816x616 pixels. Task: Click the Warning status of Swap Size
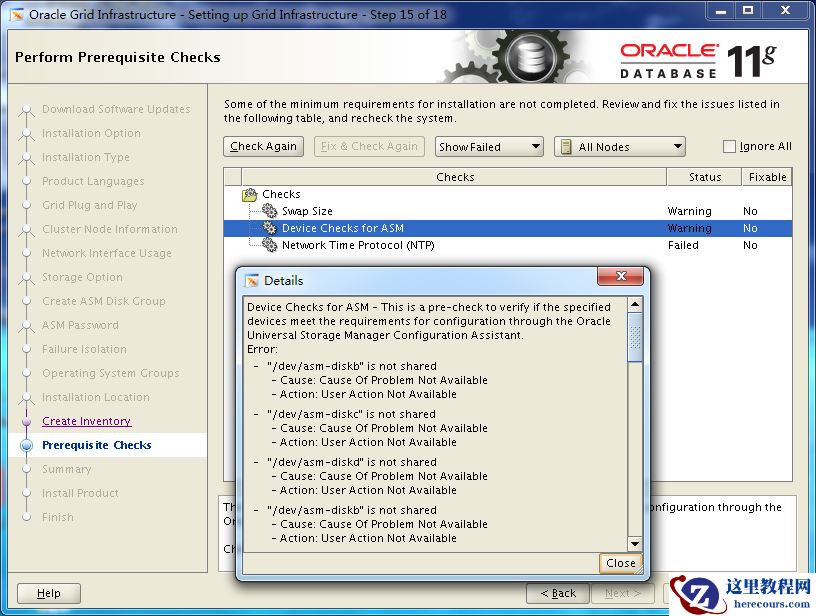[x=690, y=211]
